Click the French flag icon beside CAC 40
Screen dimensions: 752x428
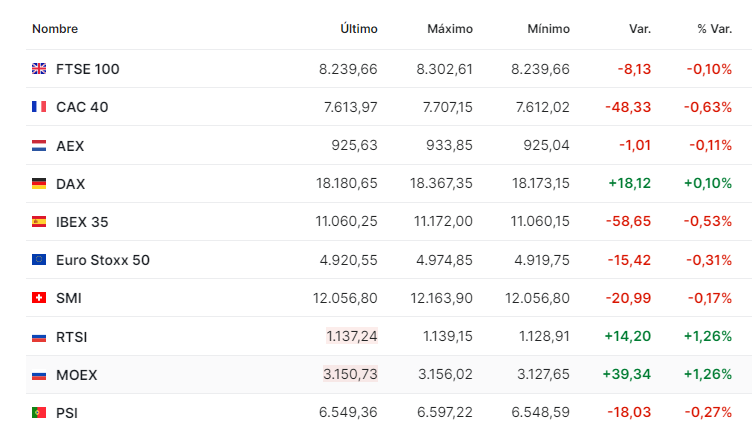[39, 107]
